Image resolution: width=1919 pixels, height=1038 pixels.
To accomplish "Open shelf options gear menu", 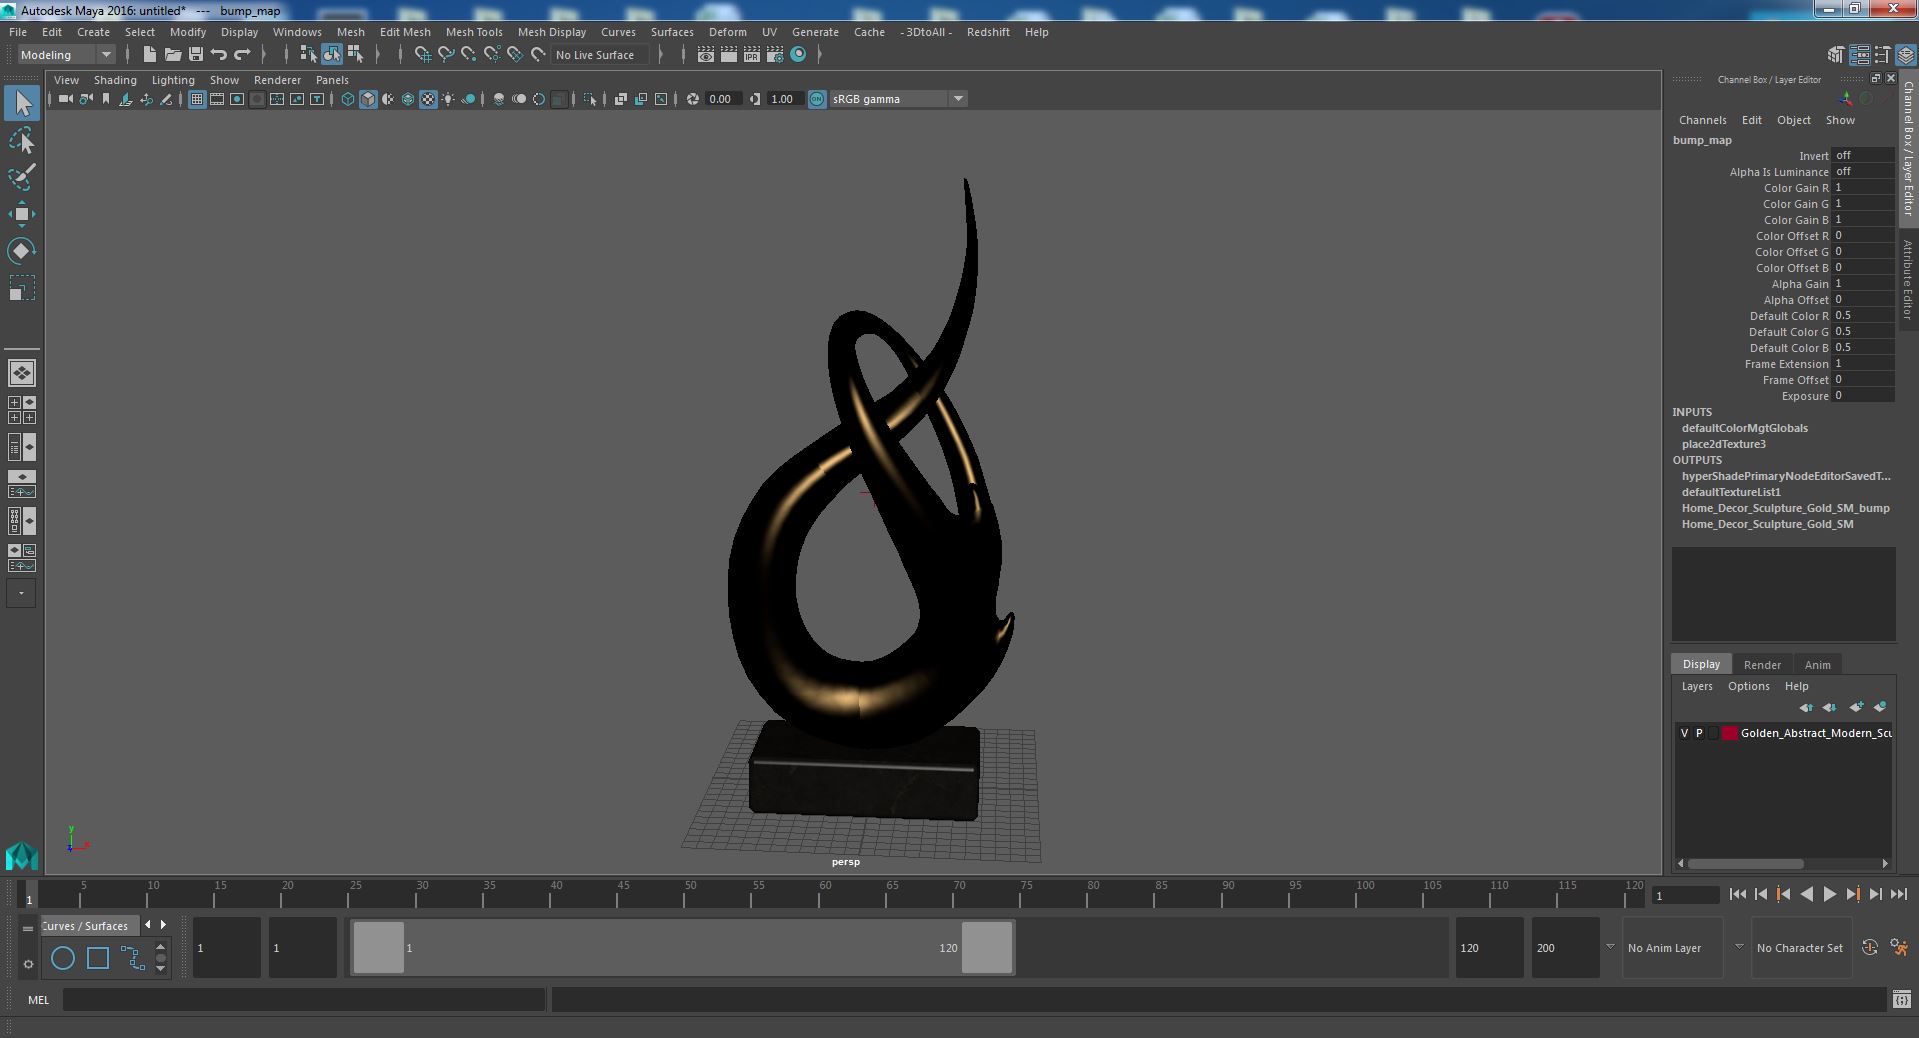I will click(28, 965).
